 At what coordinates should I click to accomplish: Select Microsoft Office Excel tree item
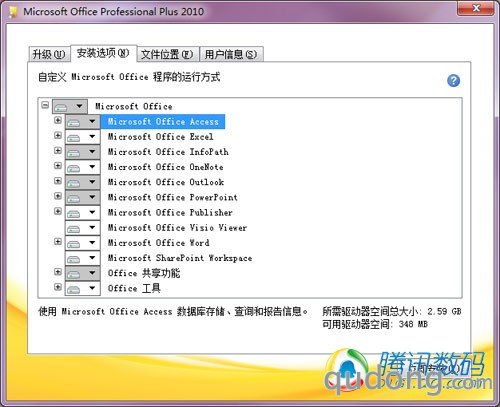[x=160, y=137]
